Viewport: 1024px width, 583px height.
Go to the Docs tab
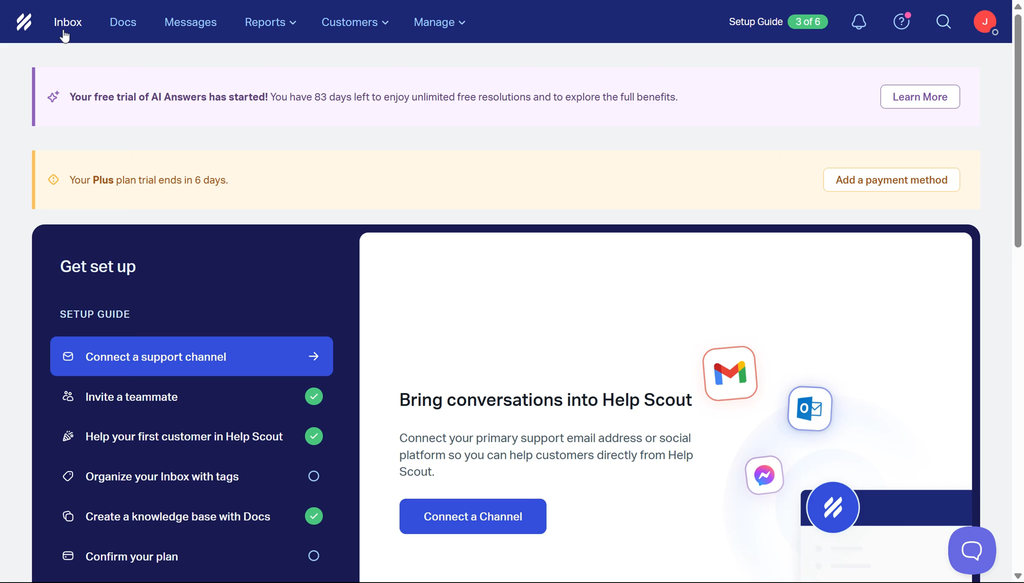click(x=123, y=22)
